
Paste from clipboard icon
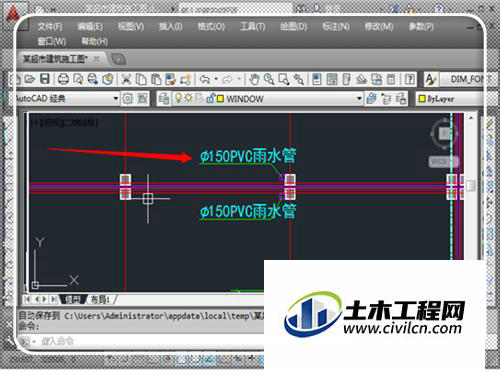[156, 79]
